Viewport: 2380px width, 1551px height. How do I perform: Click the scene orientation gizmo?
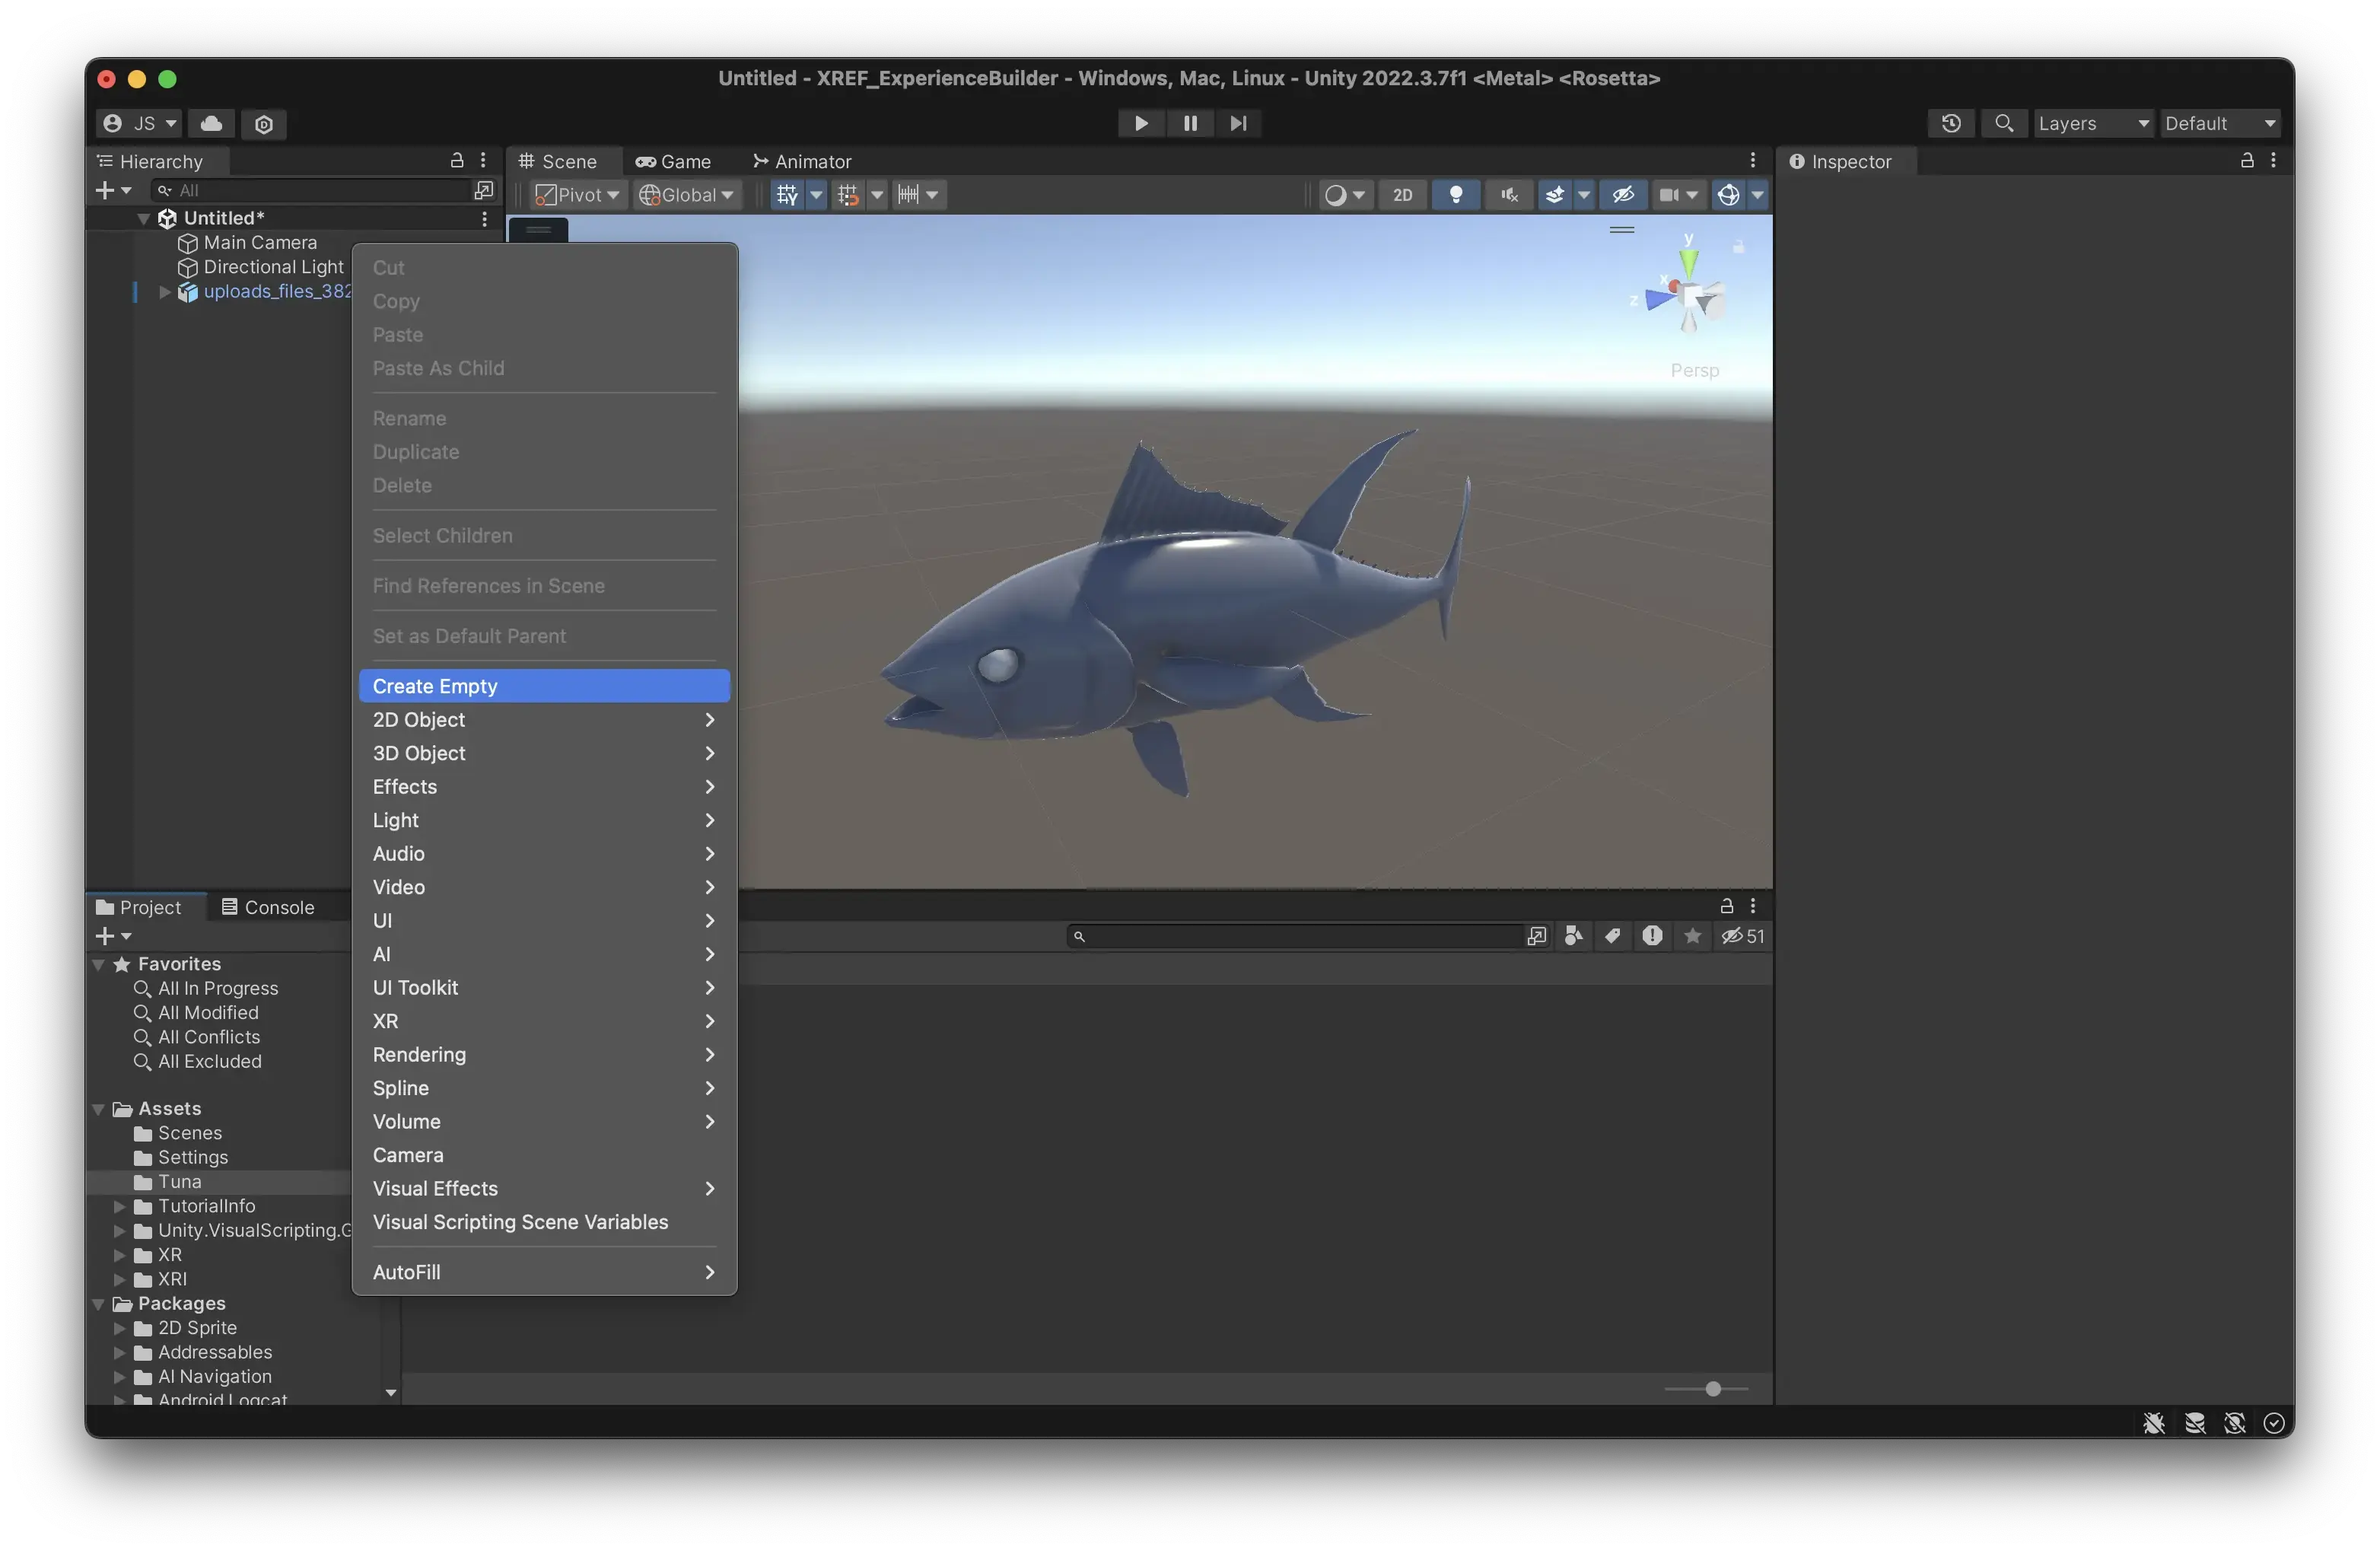coord(1689,295)
